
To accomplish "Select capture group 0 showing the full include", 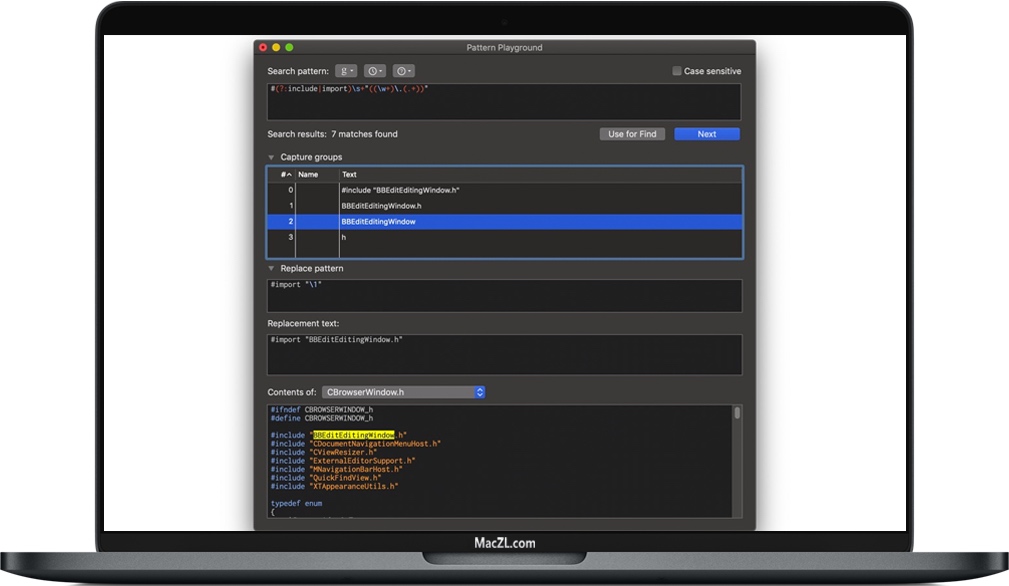I will point(450,188).
